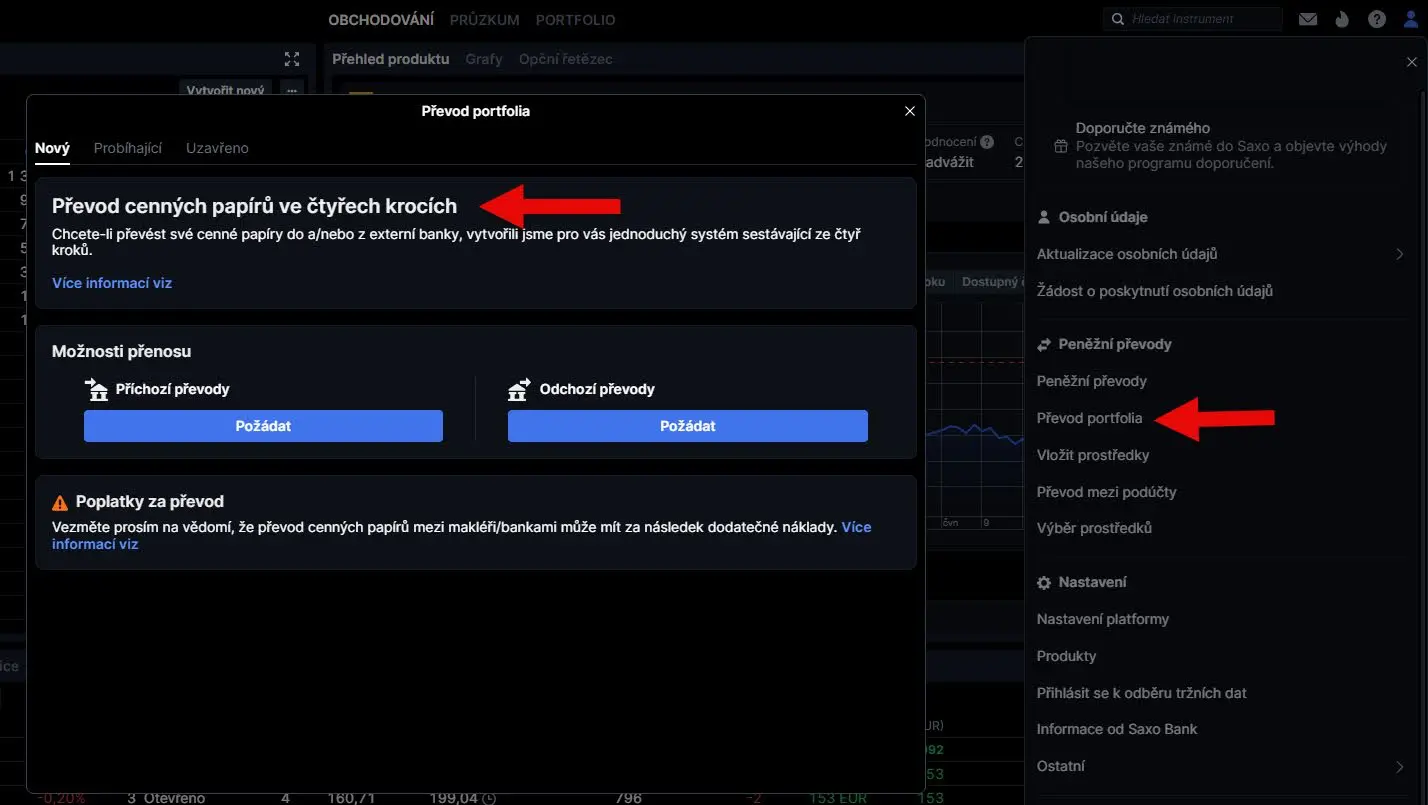Request incoming transfer with Požádat button
1428x805 pixels.
click(x=263, y=426)
